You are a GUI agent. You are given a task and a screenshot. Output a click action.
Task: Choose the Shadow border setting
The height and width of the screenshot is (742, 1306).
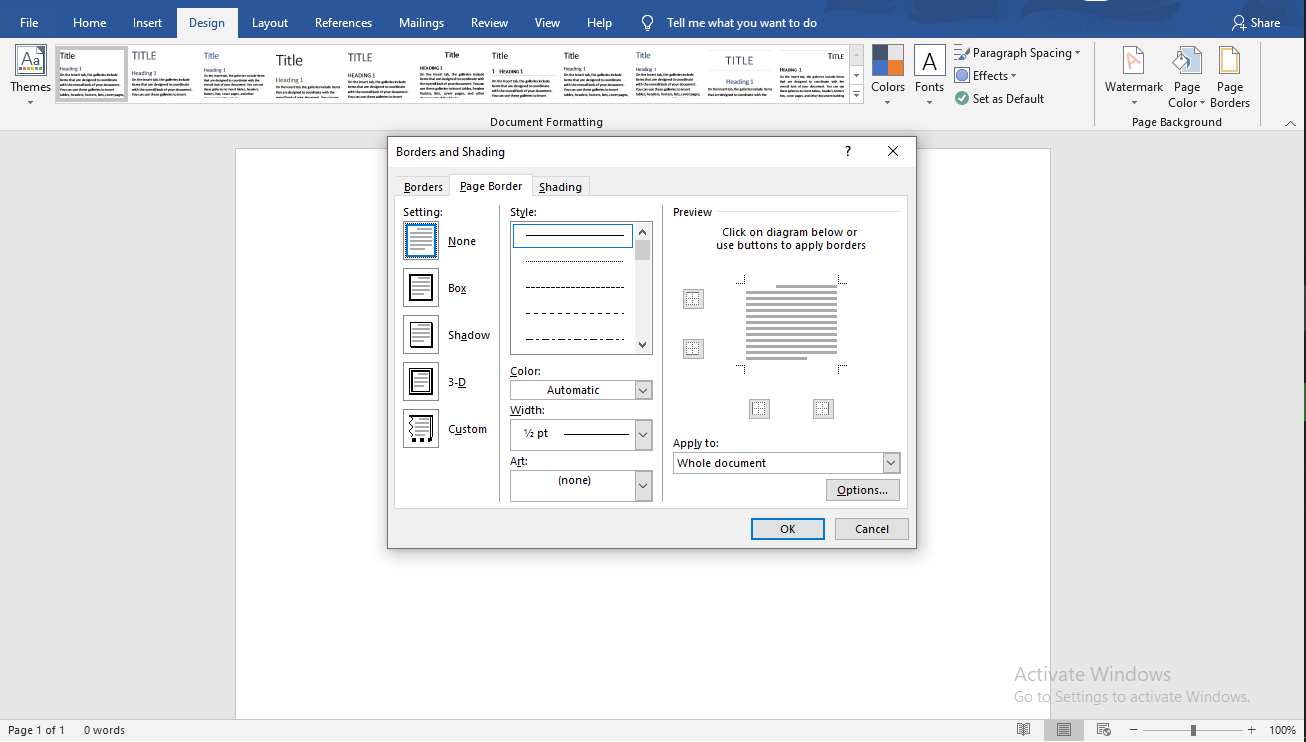coord(421,335)
